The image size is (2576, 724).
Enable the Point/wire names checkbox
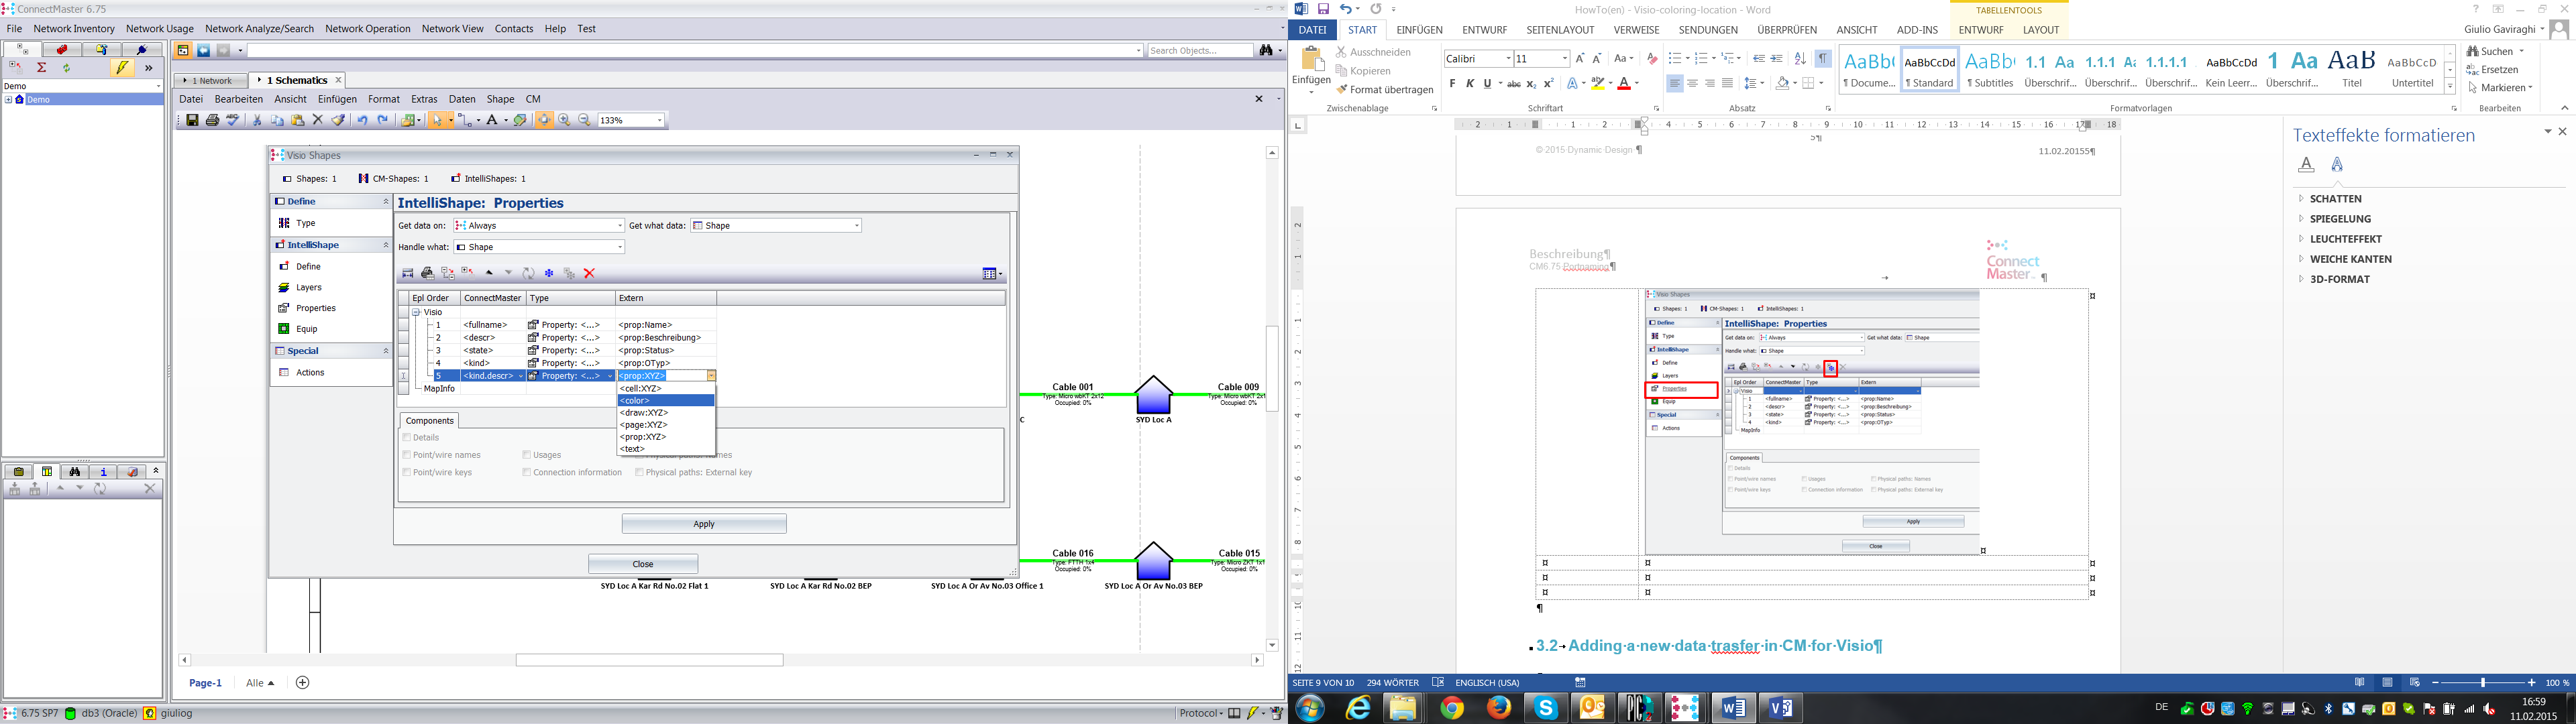point(407,455)
